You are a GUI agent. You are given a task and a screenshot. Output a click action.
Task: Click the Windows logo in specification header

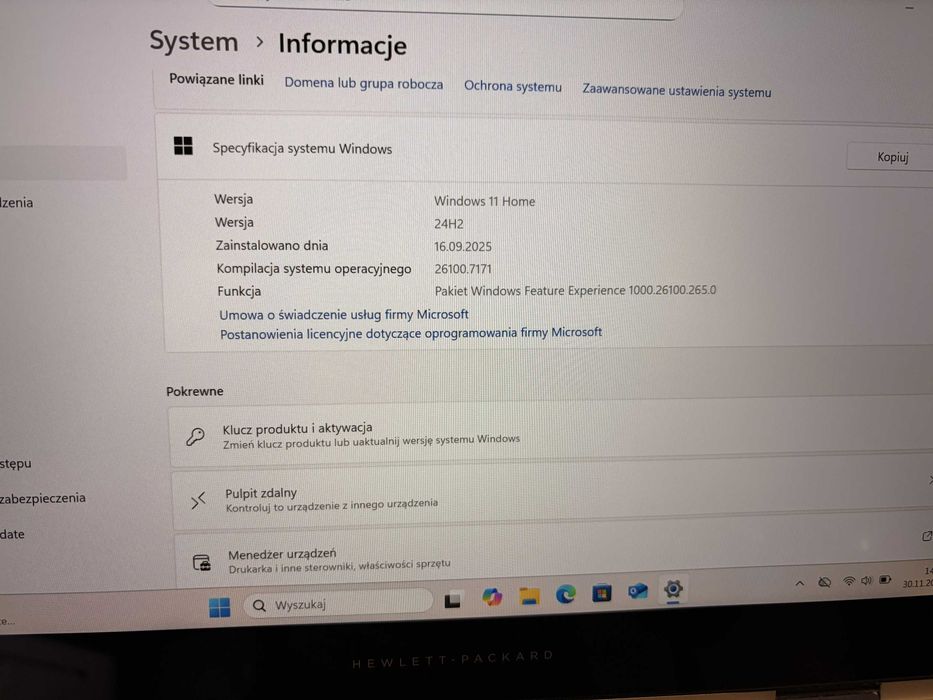pyautogui.click(x=183, y=145)
